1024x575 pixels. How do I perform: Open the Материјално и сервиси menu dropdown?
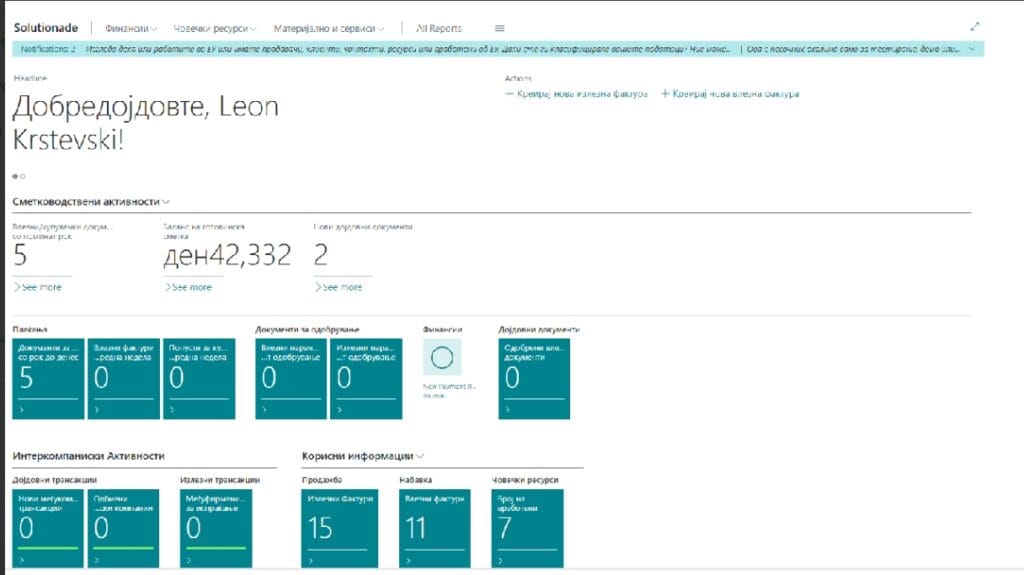pos(328,29)
